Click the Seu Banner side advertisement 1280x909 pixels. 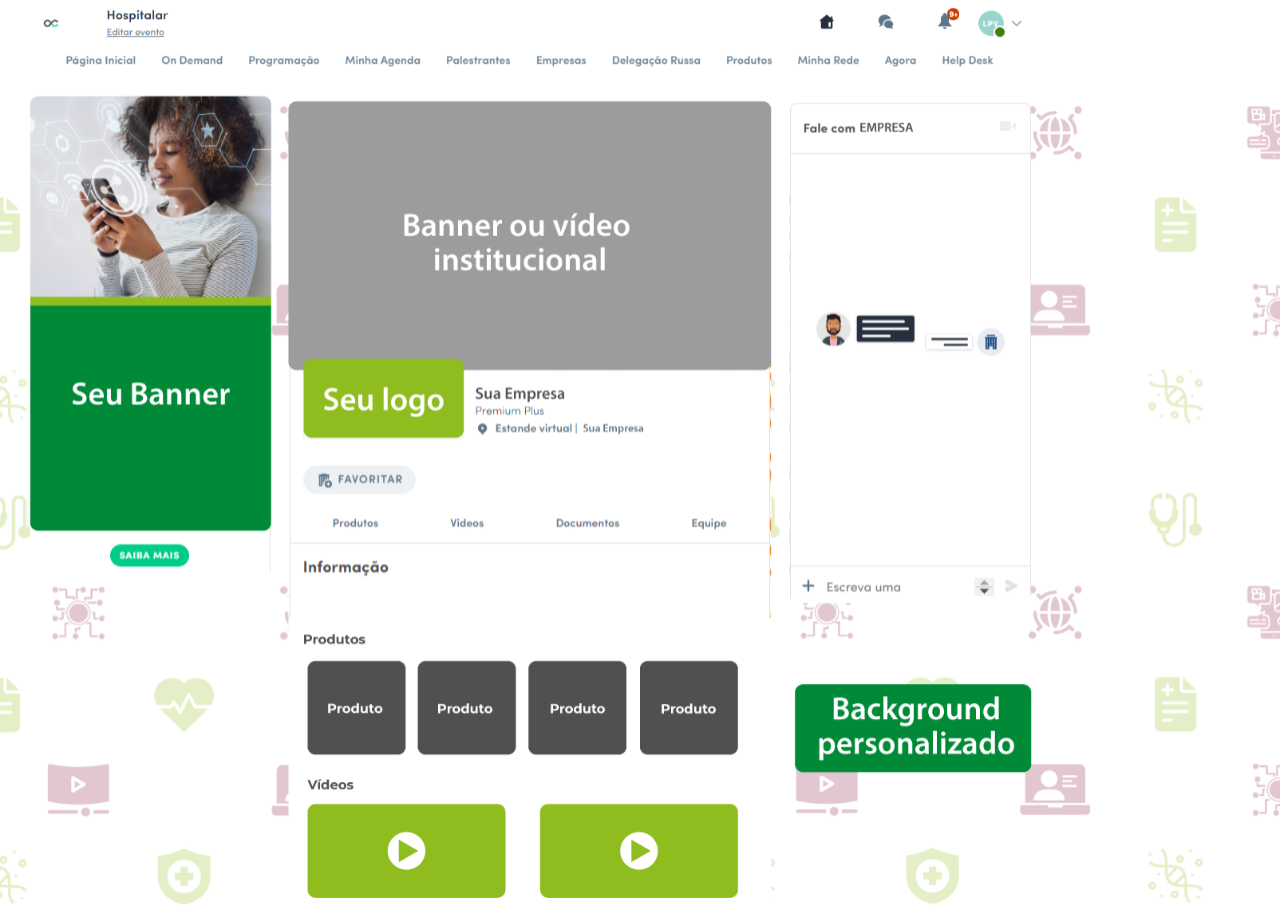click(151, 313)
